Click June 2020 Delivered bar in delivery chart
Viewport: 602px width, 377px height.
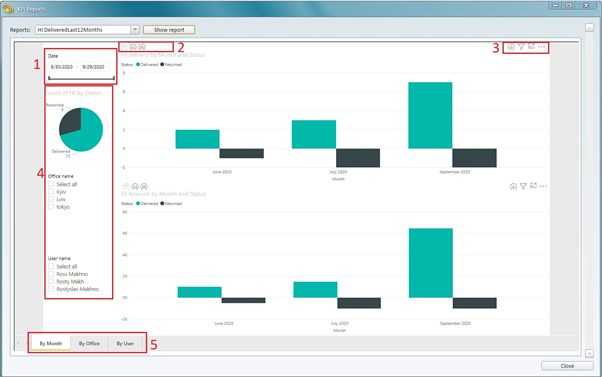197,139
